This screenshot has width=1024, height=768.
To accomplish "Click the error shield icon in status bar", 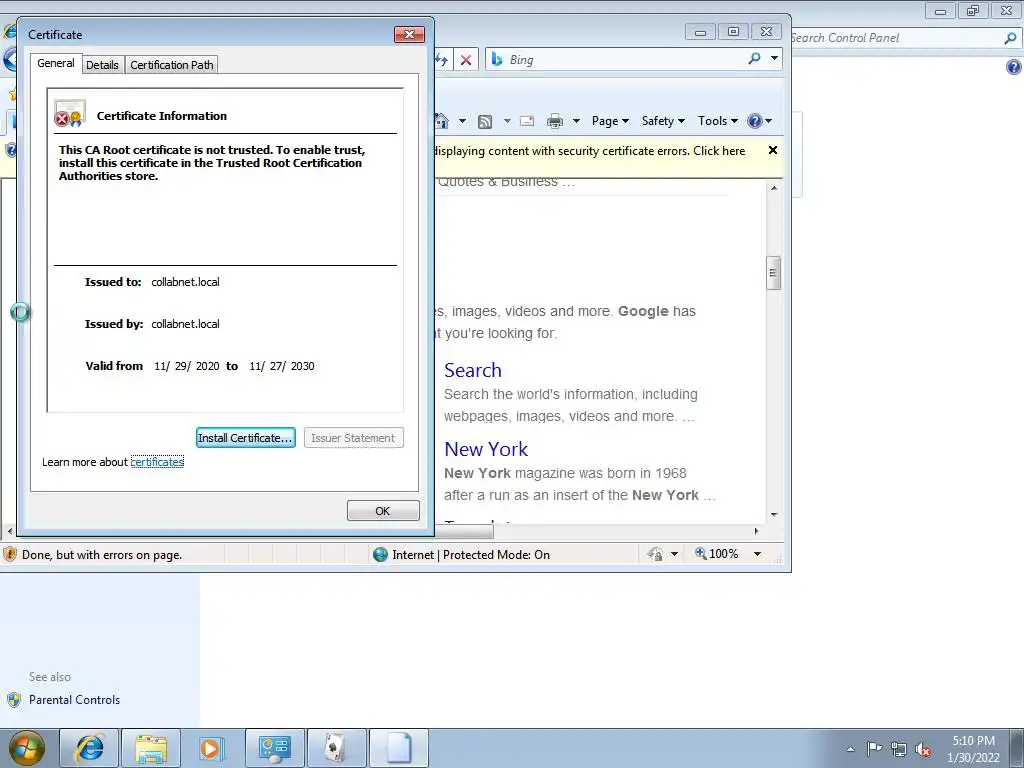I will (x=10, y=554).
